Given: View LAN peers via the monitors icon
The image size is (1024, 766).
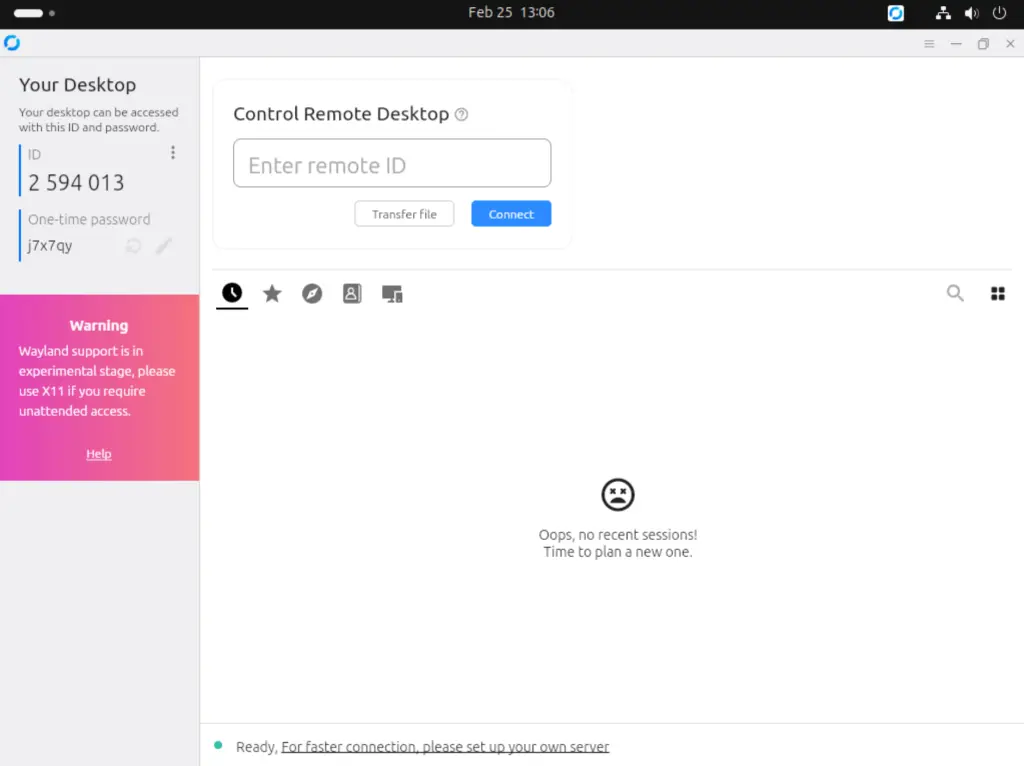Looking at the screenshot, I should (x=391, y=293).
